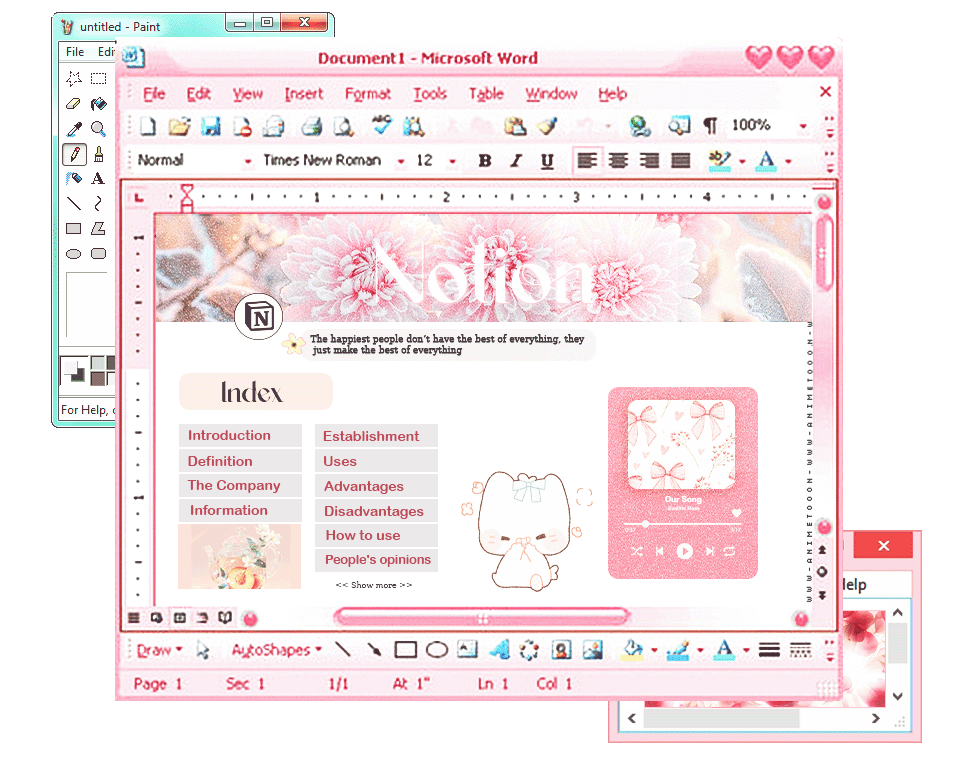
Task: Open the Disadvantages index link
Action: [377, 511]
